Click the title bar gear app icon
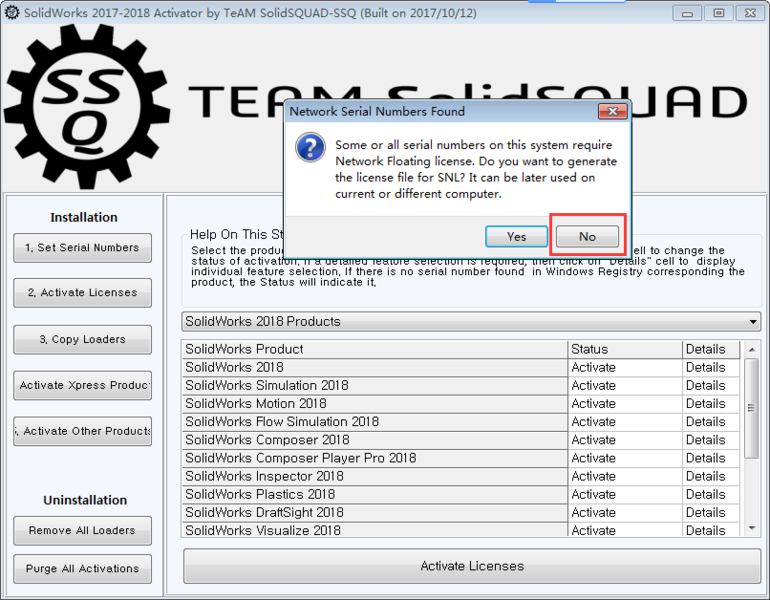The image size is (770, 600). pos(12,13)
